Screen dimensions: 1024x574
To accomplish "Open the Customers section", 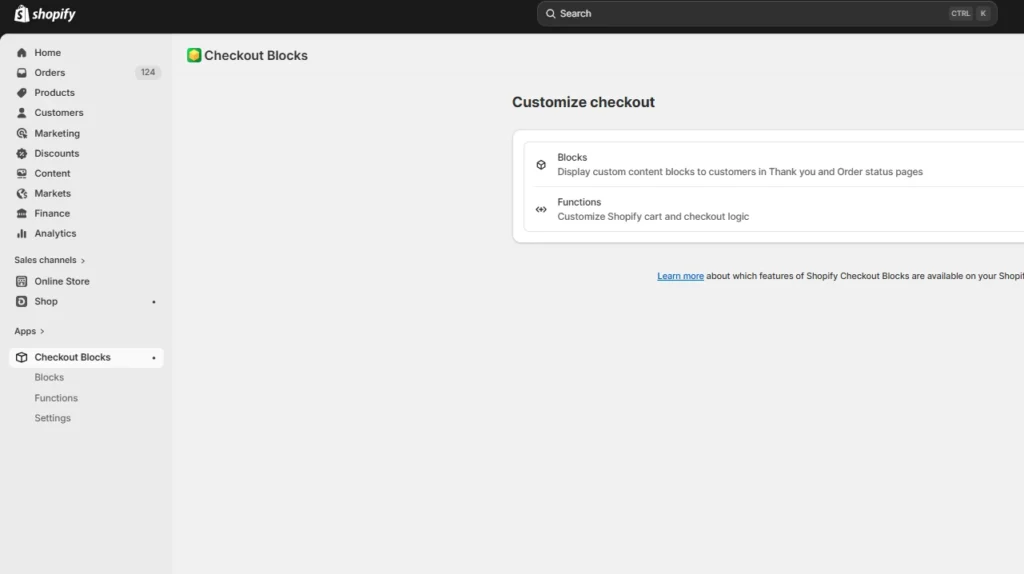I will [59, 113].
